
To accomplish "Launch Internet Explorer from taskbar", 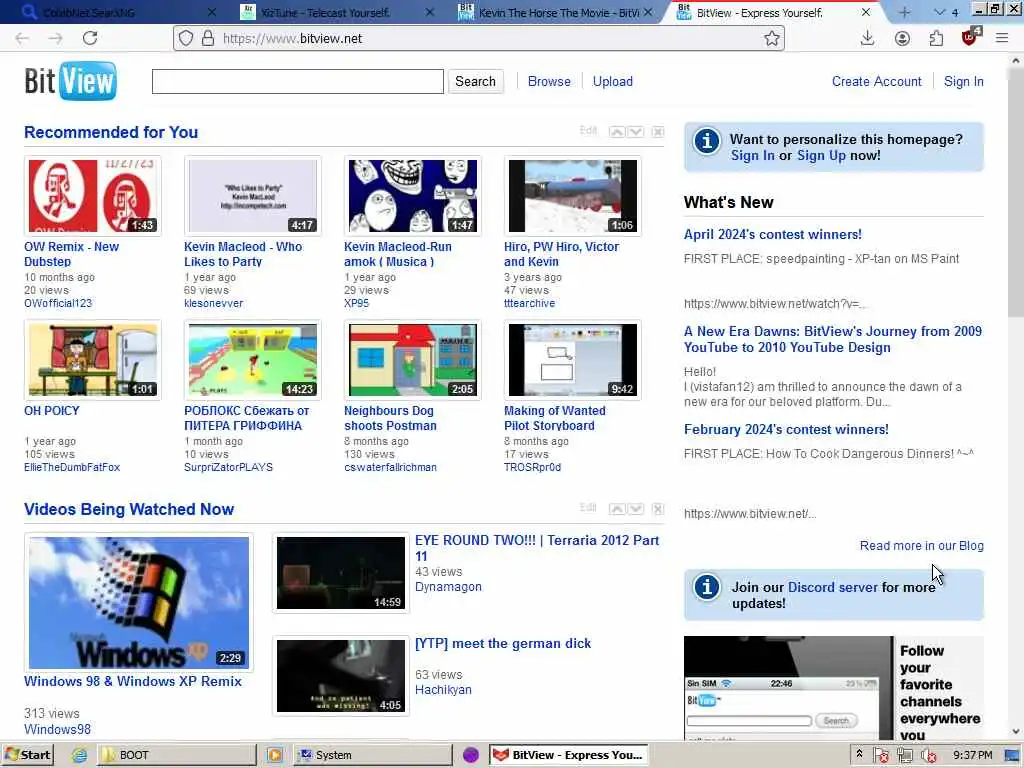I will (80, 755).
